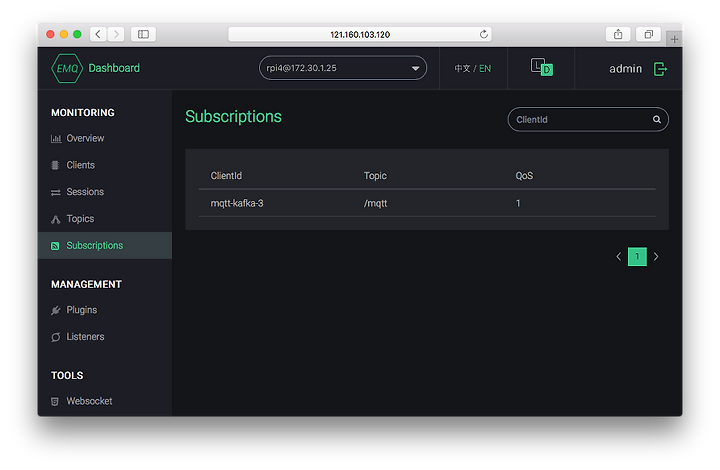Go to previous page of subscriptions
The width and height of the screenshot is (720, 470).
pos(619,257)
